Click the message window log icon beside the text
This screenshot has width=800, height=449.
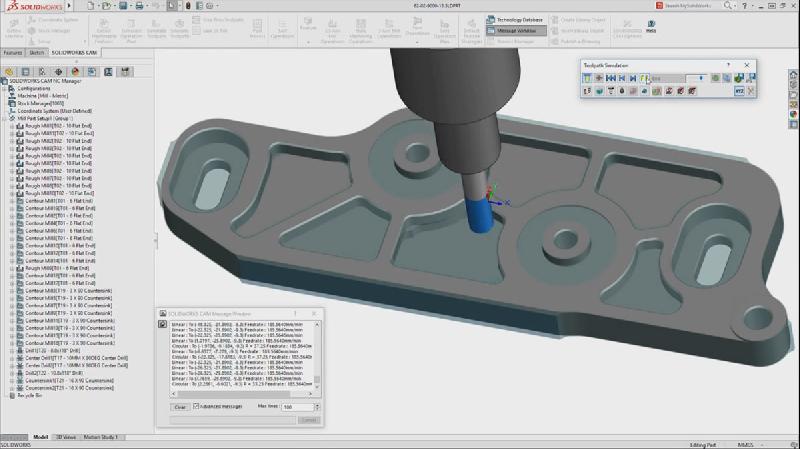[162, 324]
